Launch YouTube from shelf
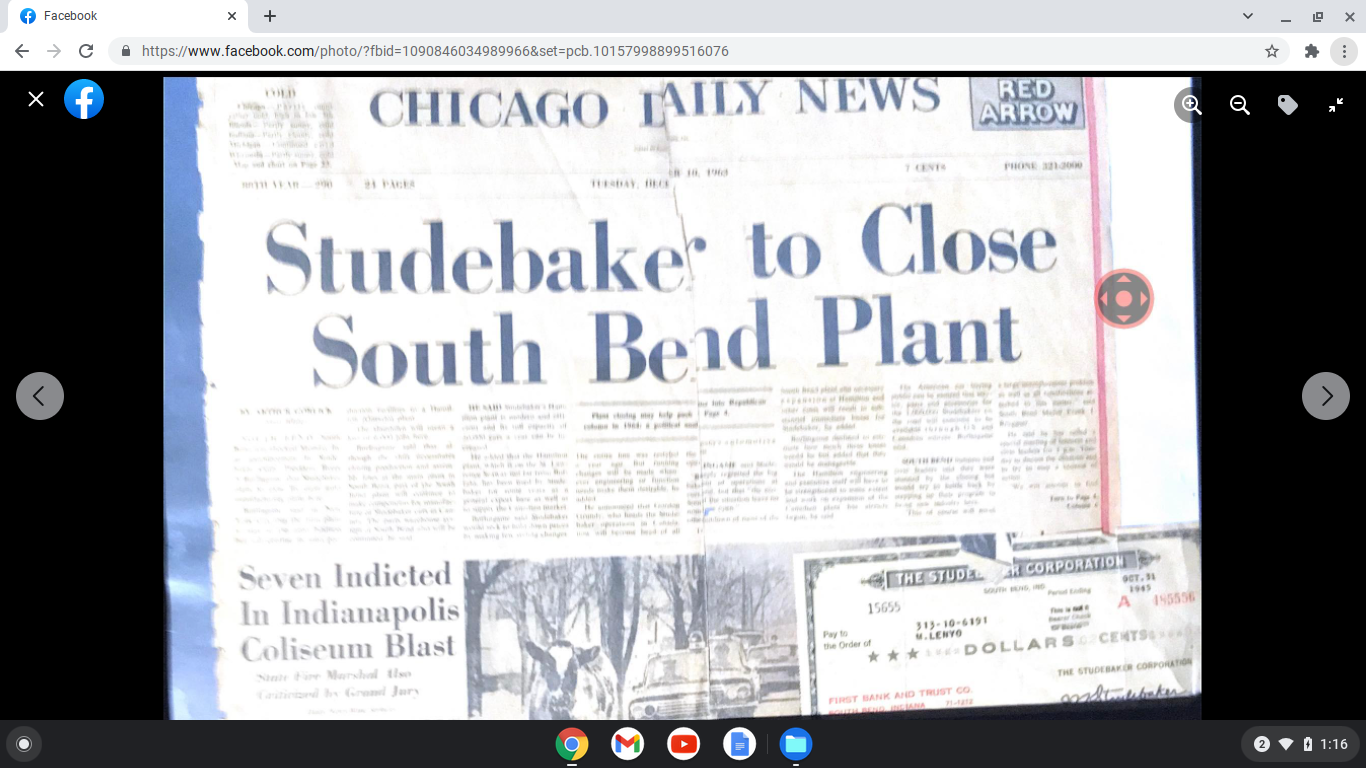1366x768 pixels. (x=684, y=744)
